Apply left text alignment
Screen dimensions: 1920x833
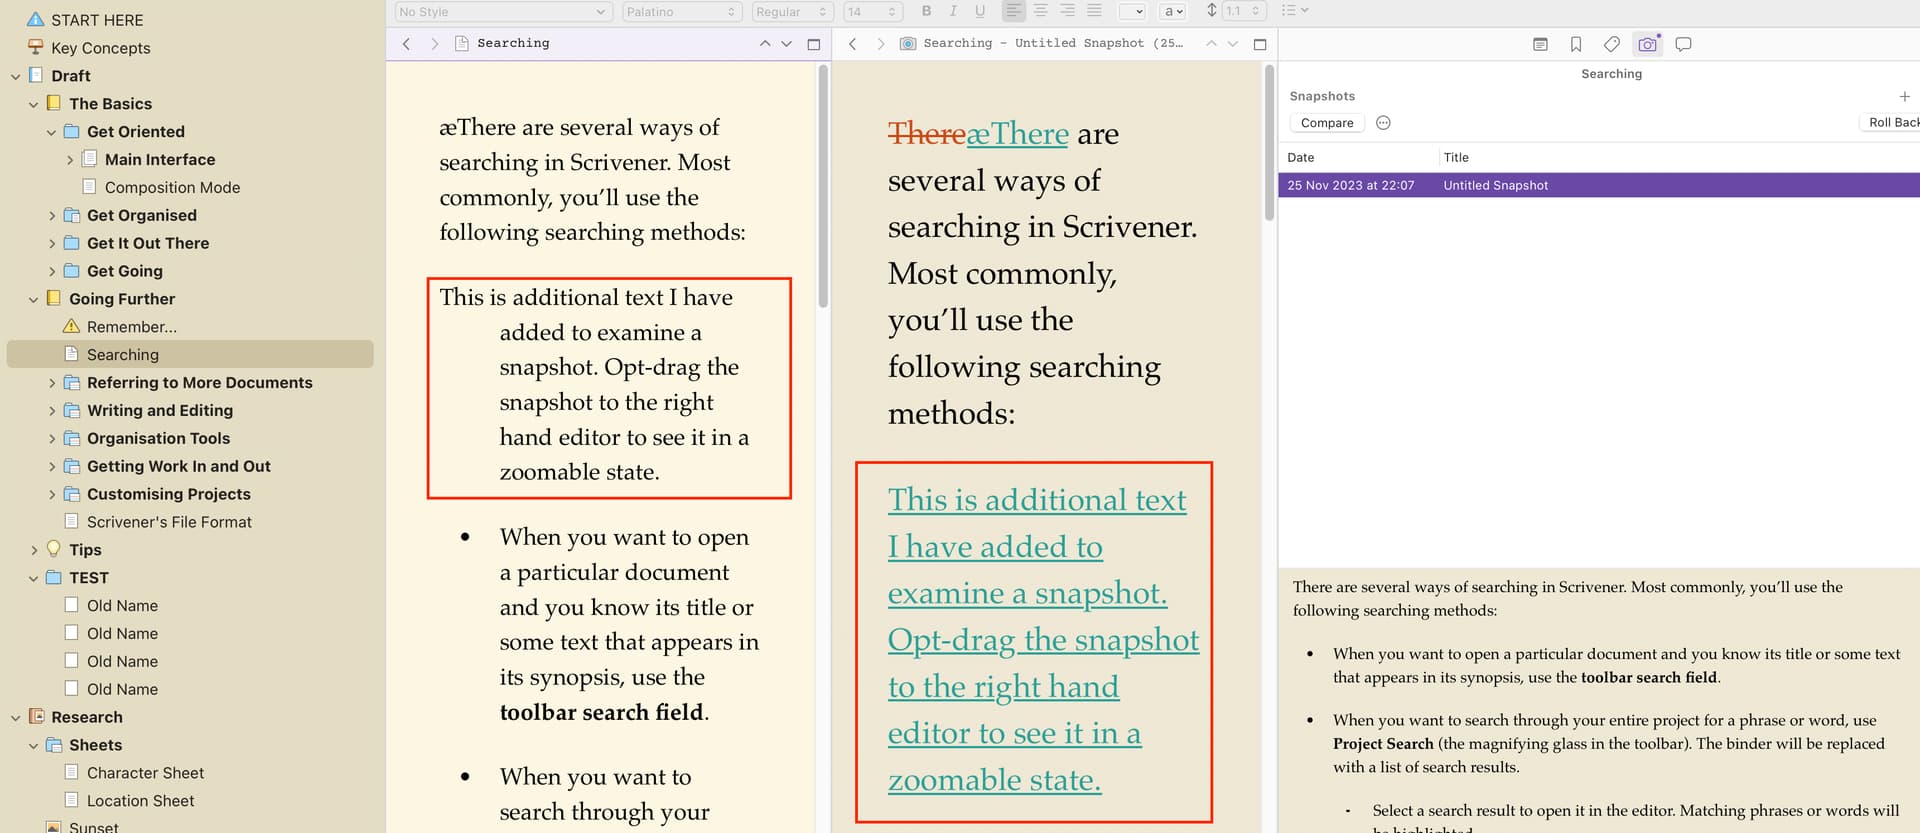[1013, 11]
